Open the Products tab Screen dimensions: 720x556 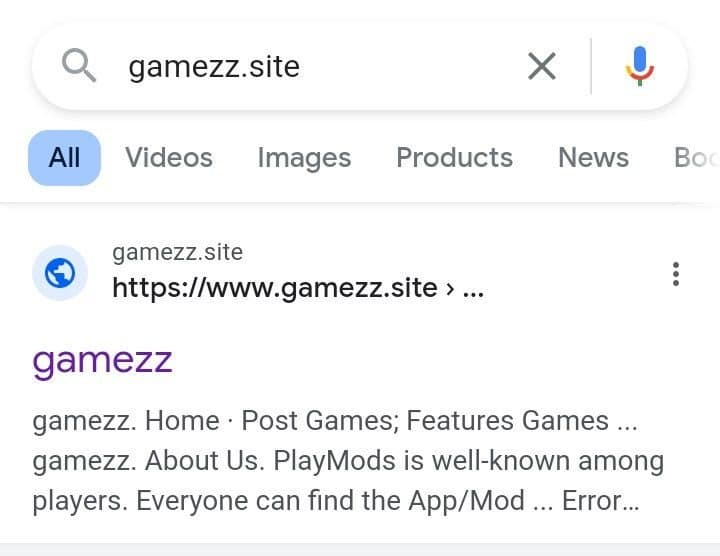[x=454, y=157]
